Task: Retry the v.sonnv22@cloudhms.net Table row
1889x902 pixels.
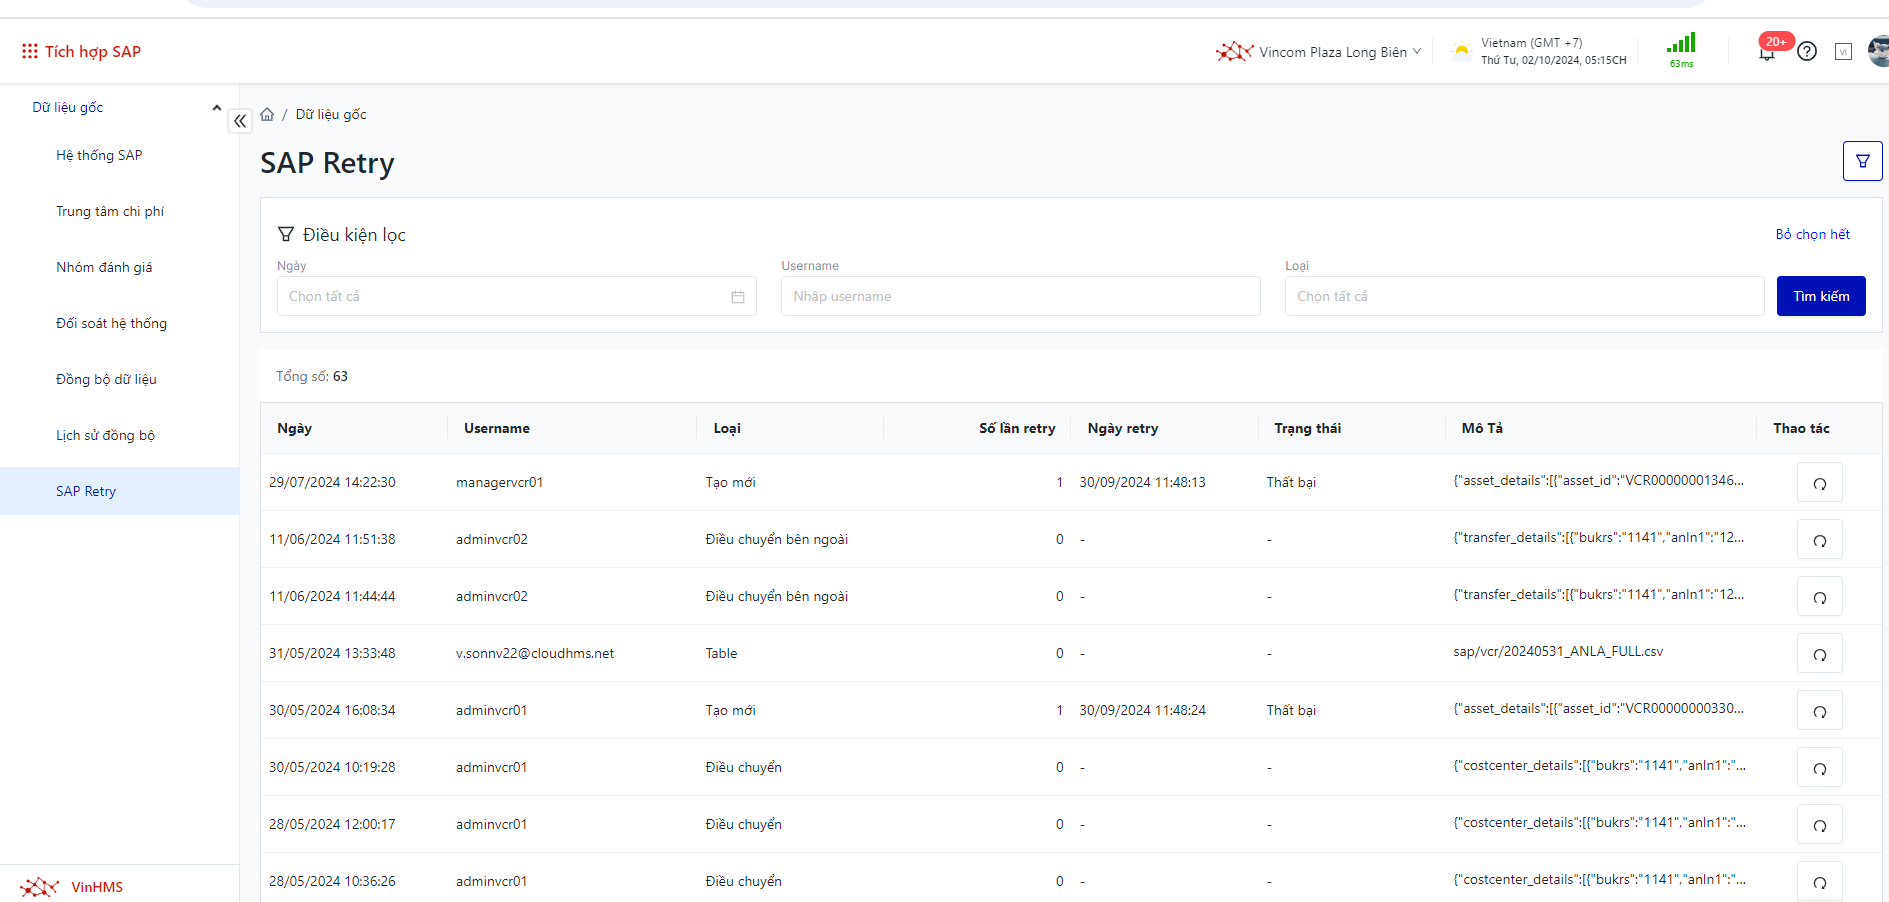Action: point(1819,654)
